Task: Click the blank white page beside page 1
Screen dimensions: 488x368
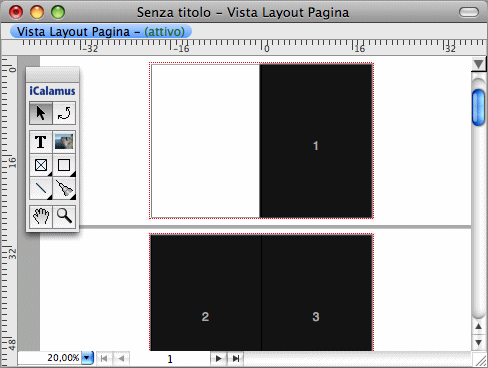Action: point(205,141)
